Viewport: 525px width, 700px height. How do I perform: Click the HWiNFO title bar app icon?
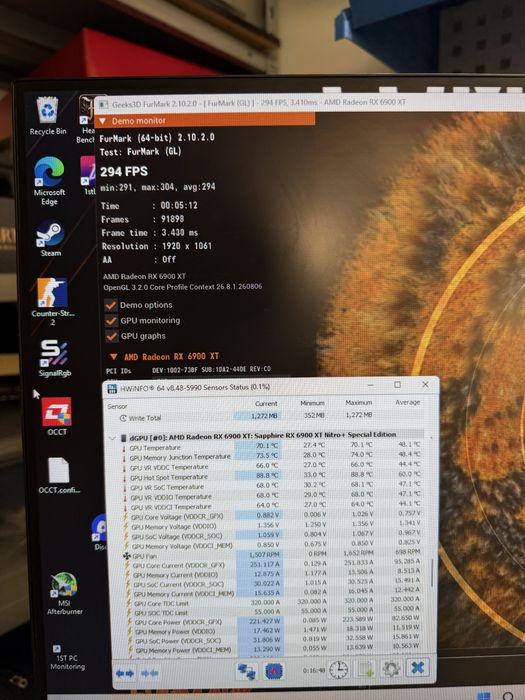tap(112, 389)
